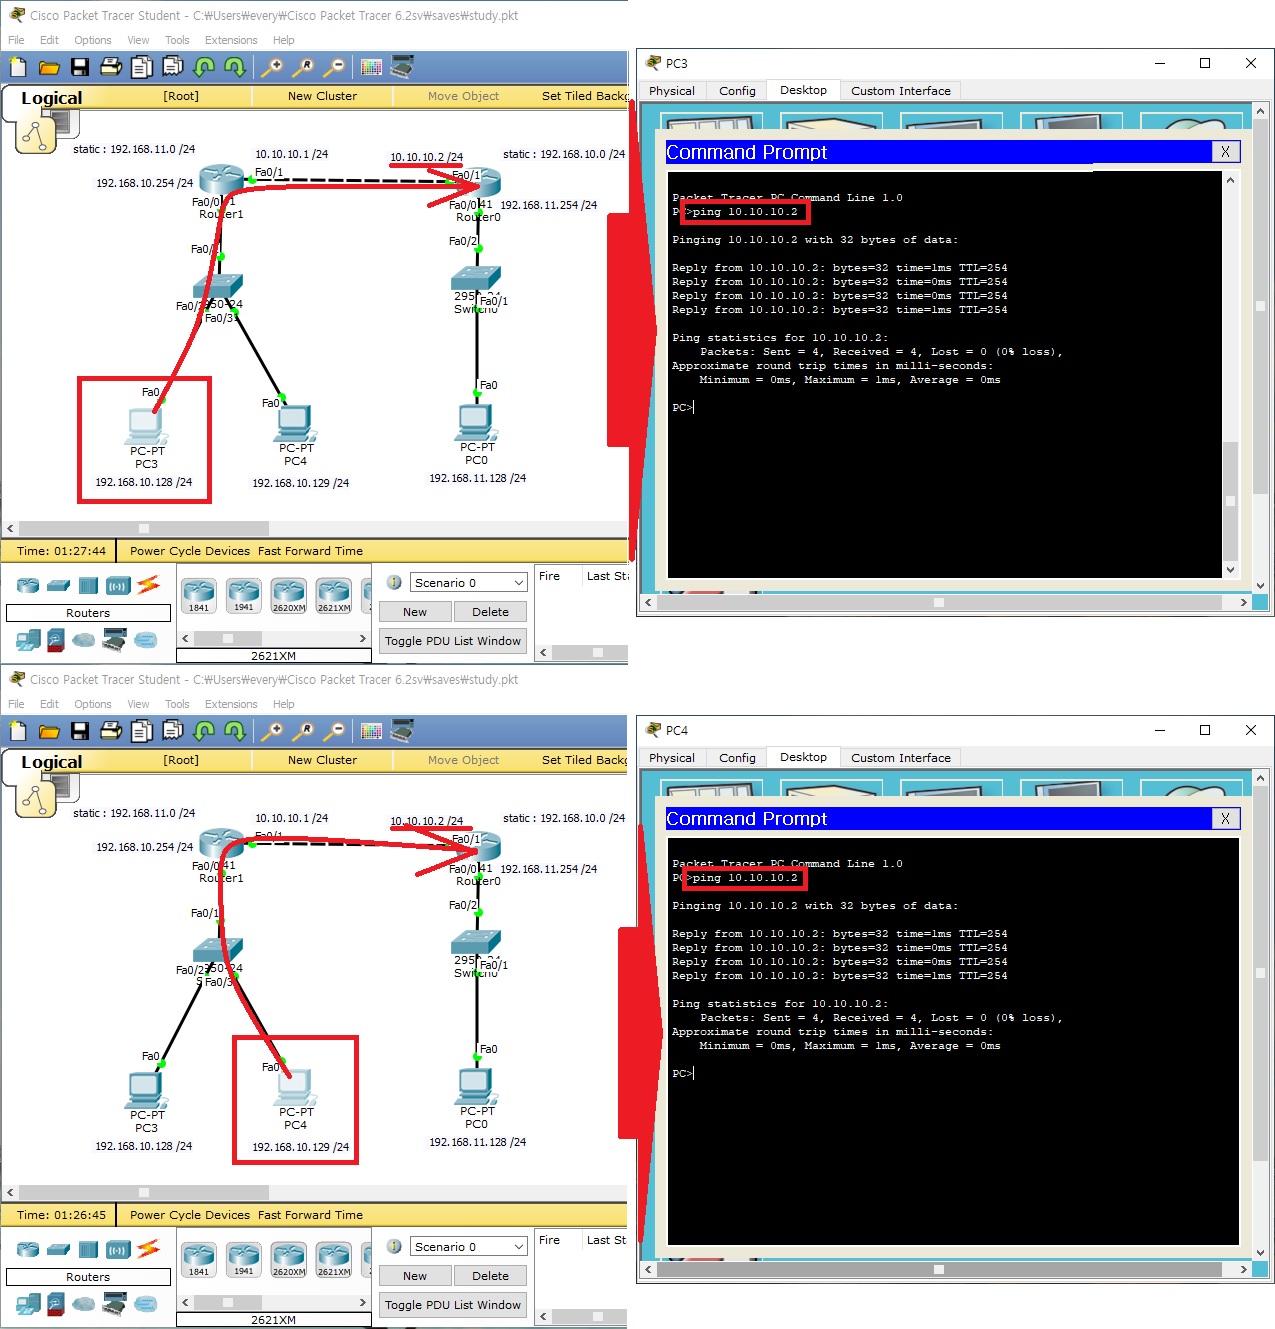Select Hubs category icon in upper device panel
Viewport: 1275px width, 1329px height.
(x=89, y=585)
